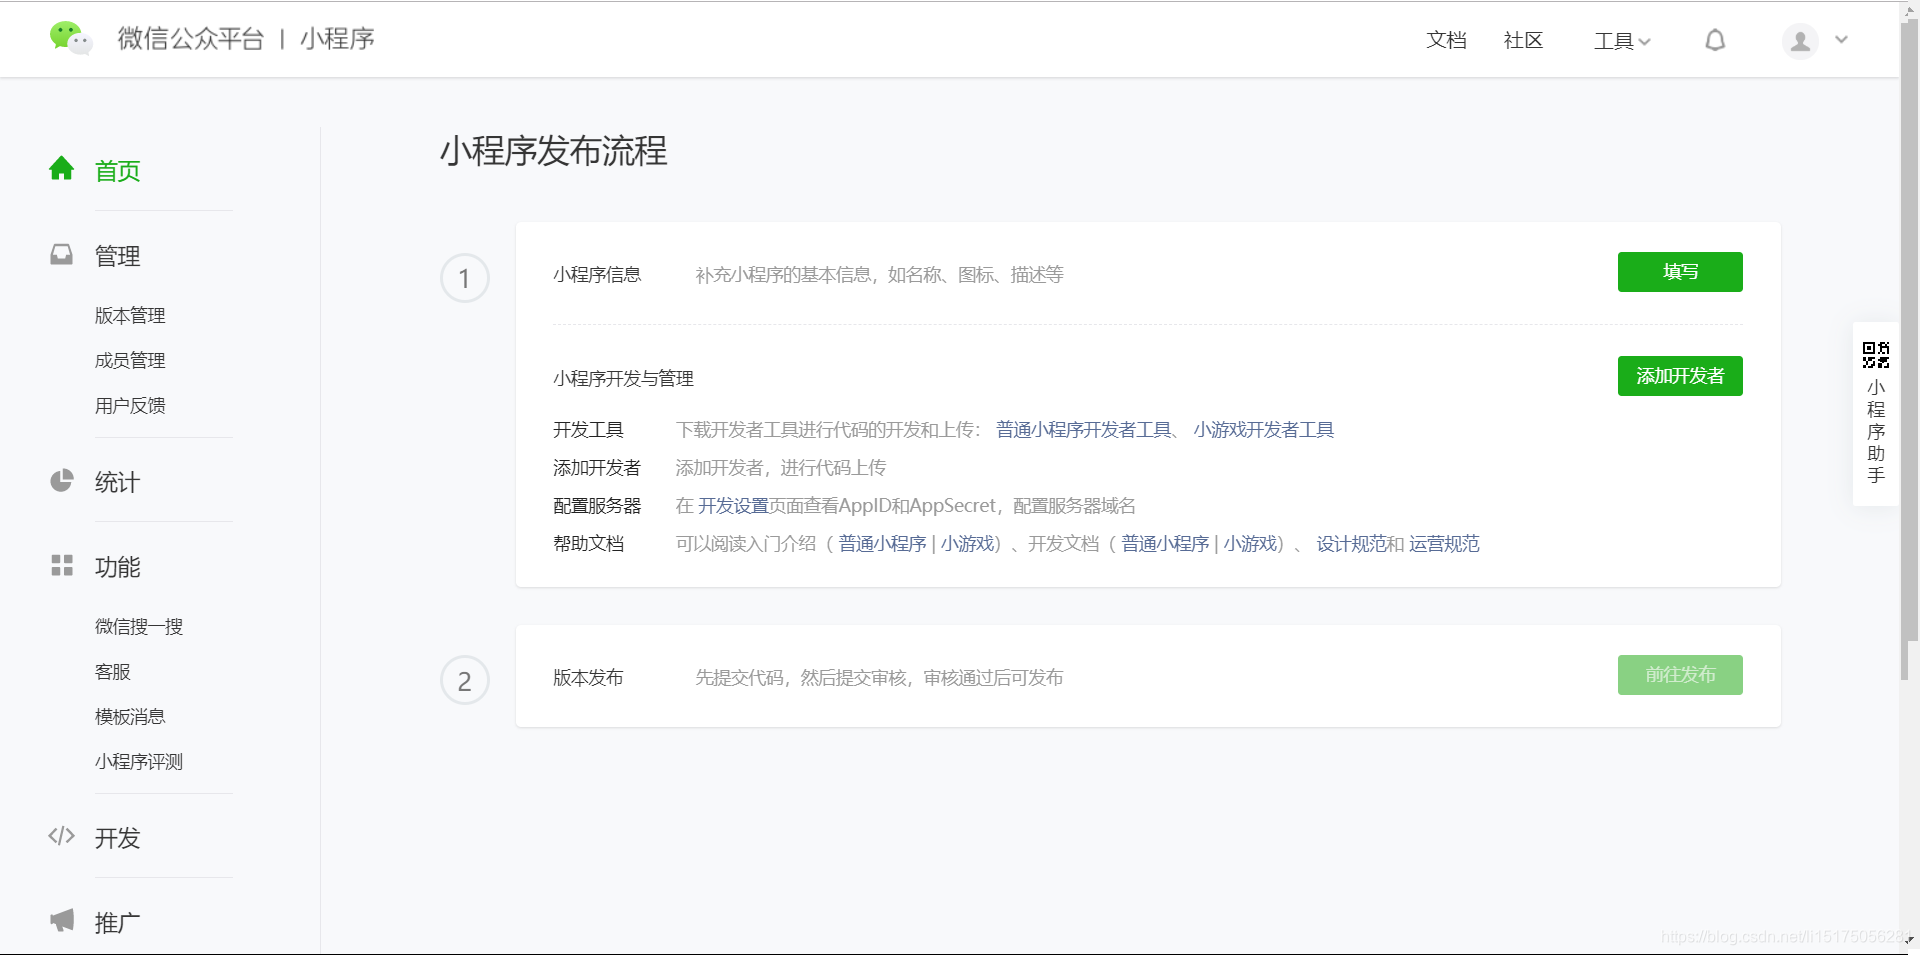Open 版本管理 in the sidebar
Screen dimensions: 1920x955
[130, 316]
